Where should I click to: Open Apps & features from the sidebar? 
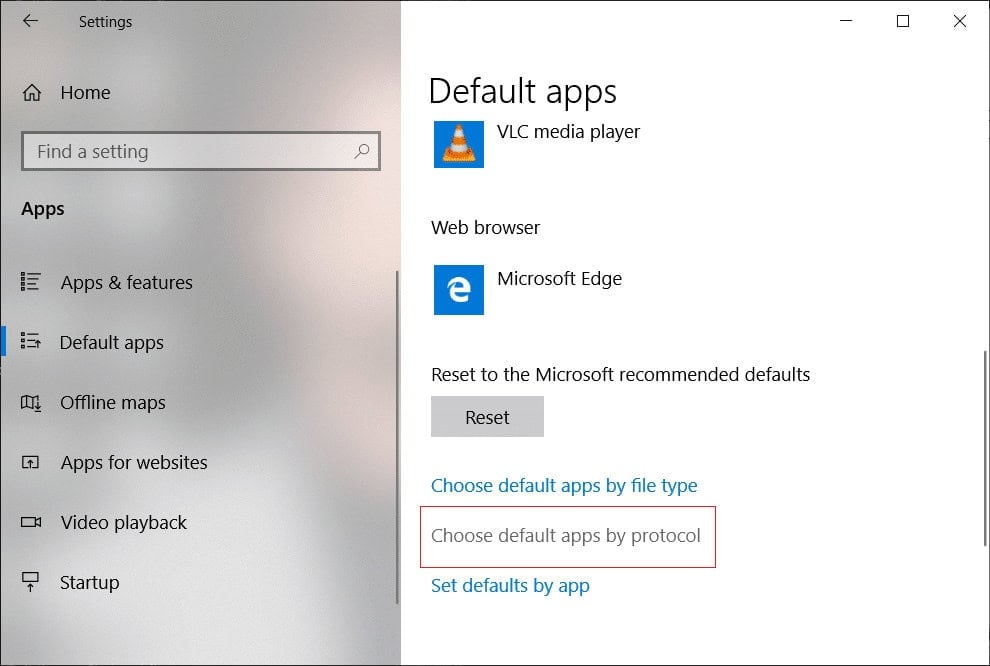tap(125, 282)
